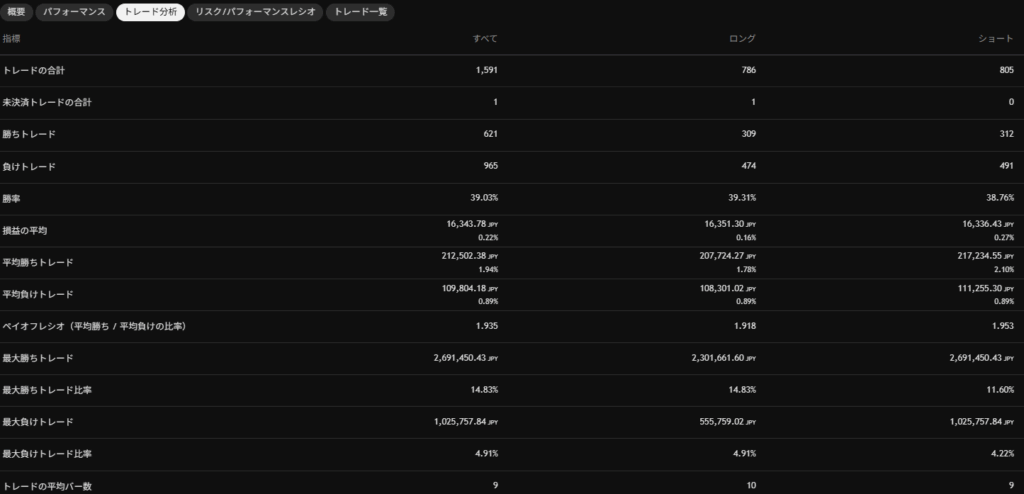Screen dimensions: 1024x494
Task: Click short losing trades value 491
Action: click(x=1006, y=166)
